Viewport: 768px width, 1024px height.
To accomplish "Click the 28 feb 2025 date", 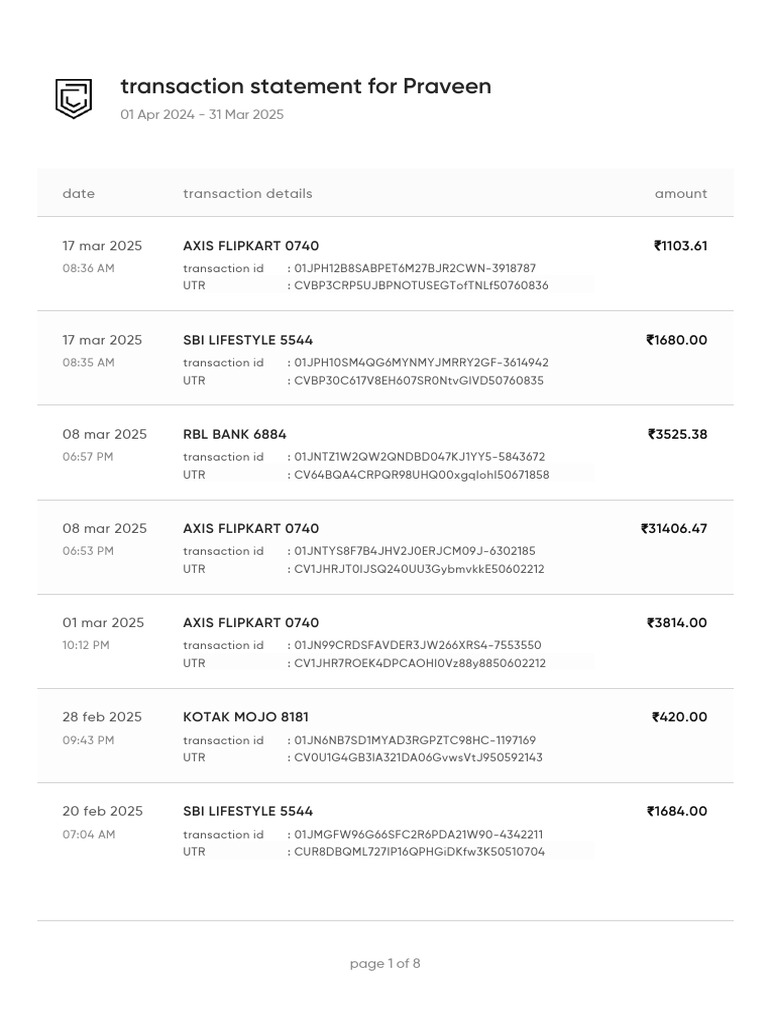I will coord(102,716).
